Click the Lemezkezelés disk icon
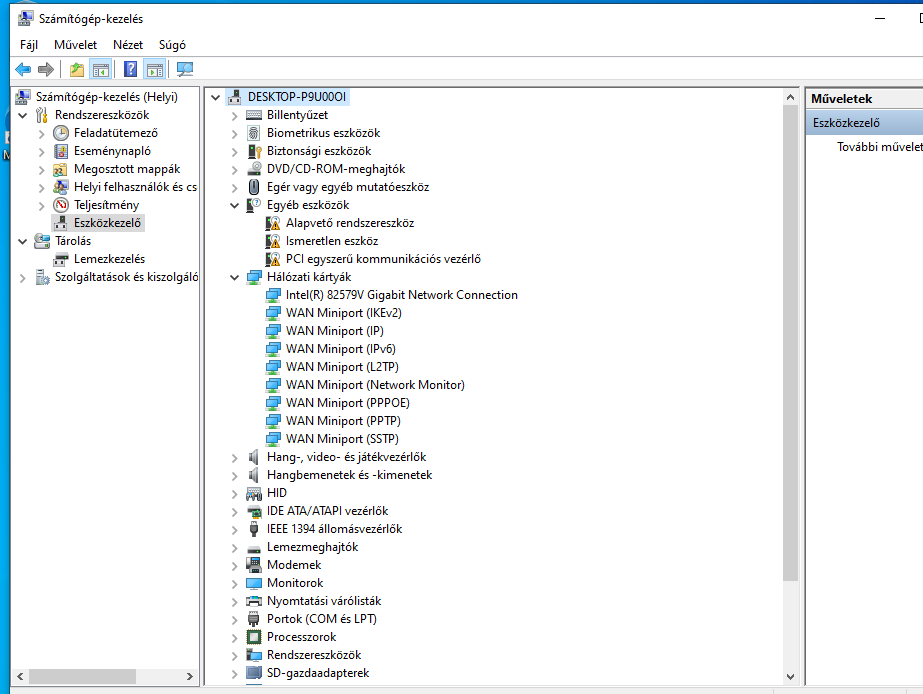 click(x=61, y=259)
